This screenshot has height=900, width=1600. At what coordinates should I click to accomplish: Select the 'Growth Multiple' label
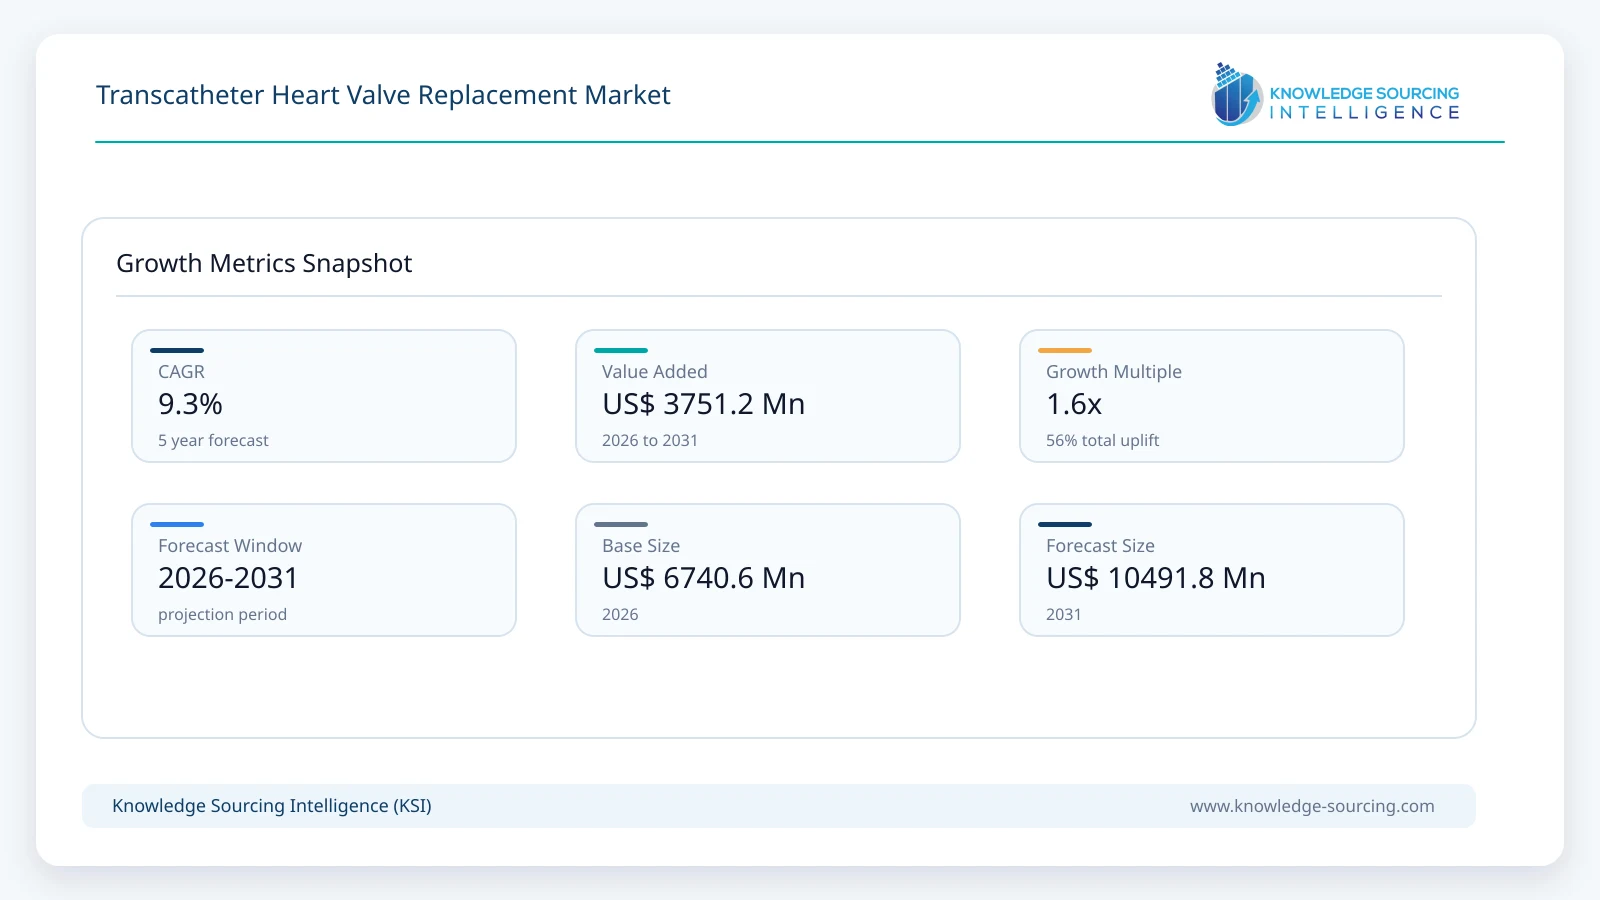(1114, 372)
